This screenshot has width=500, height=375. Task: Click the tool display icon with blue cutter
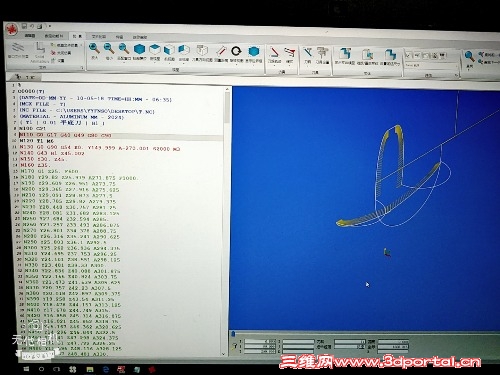tap(307, 53)
